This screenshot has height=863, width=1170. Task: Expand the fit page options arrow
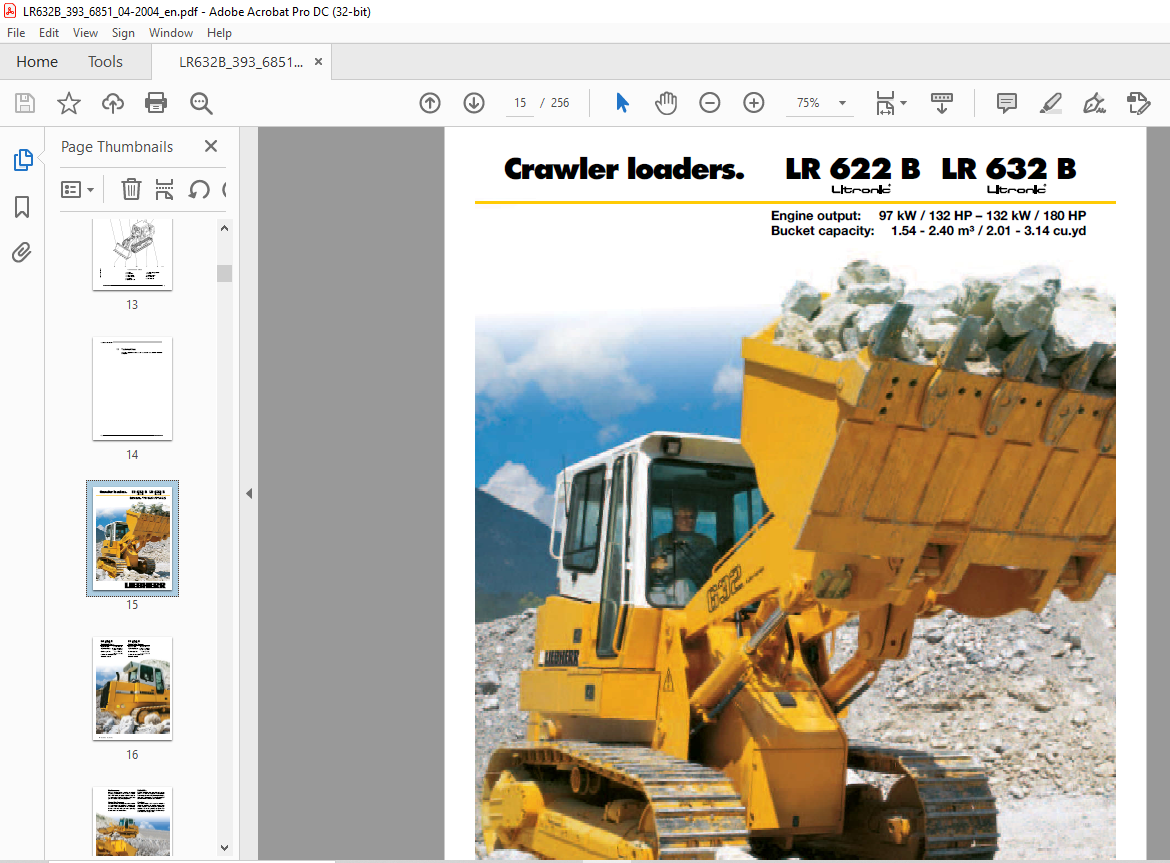click(904, 103)
